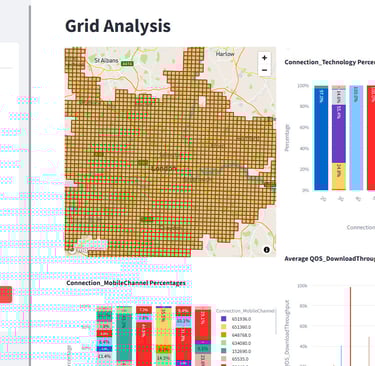Zoom in on the map

click(264, 58)
